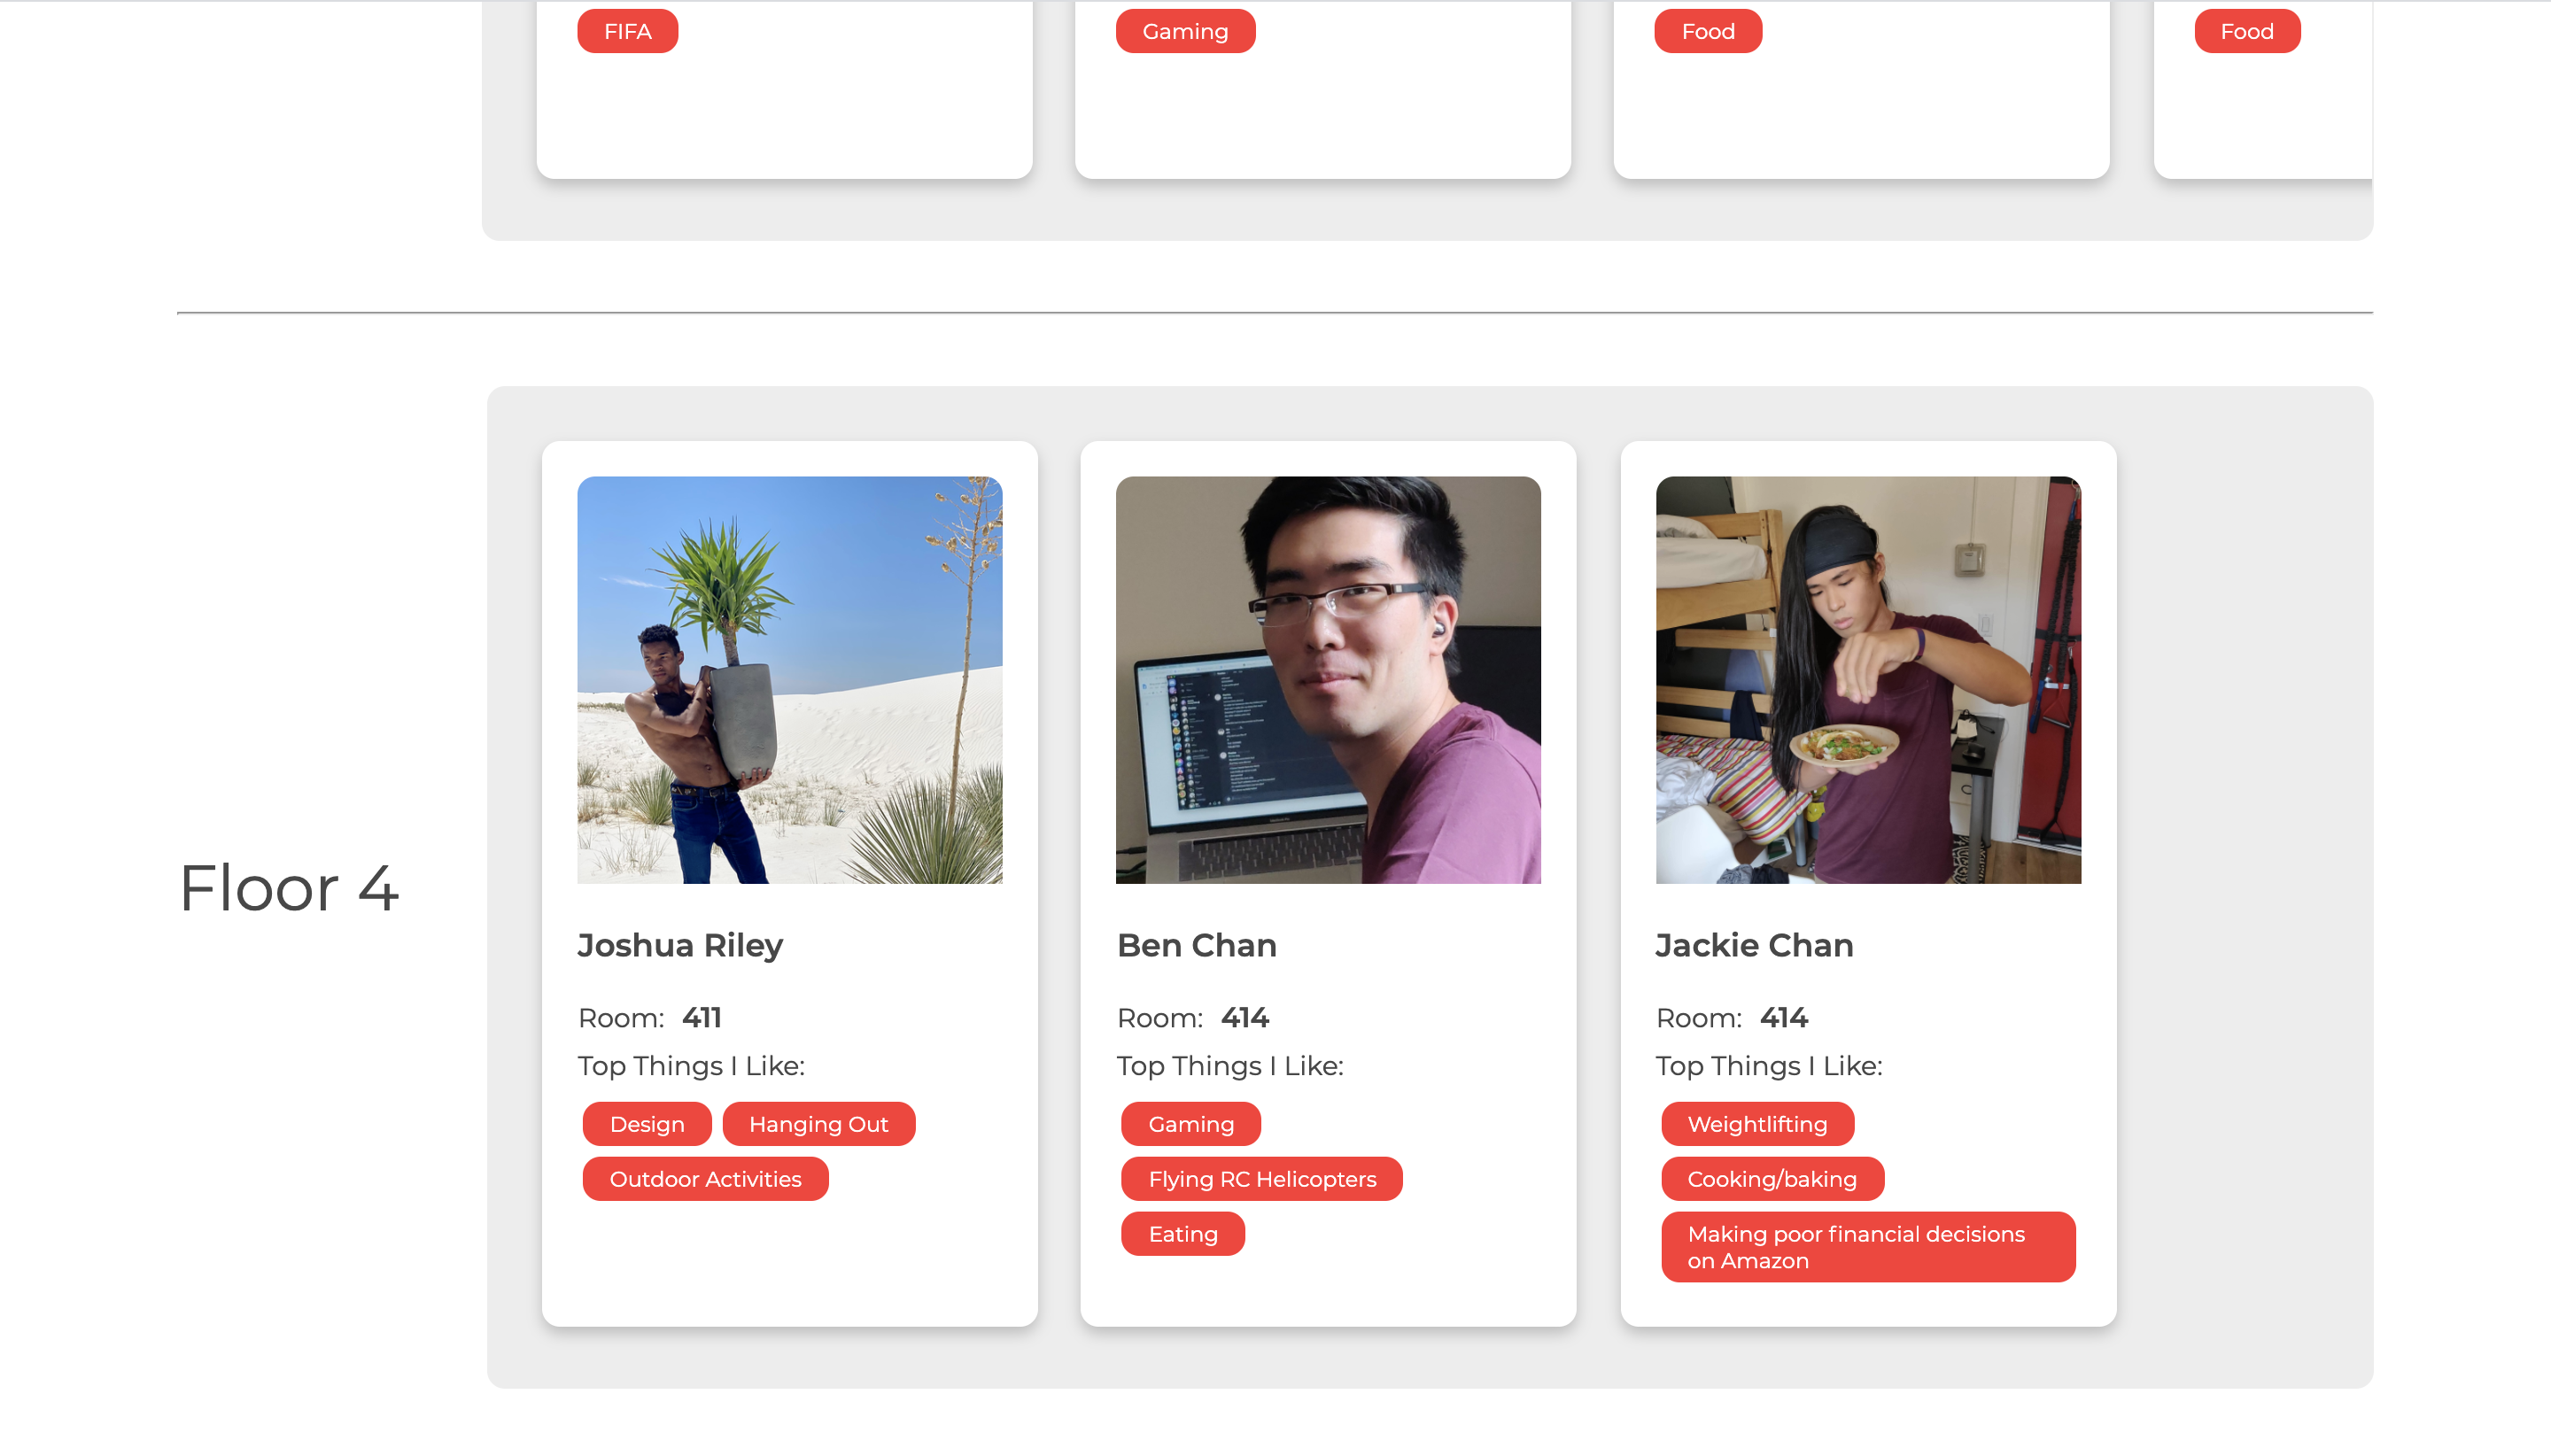Select Ben Chan's Gaming tag
The height and width of the screenshot is (1456, 2551).
click(x=1191, y=1124)
